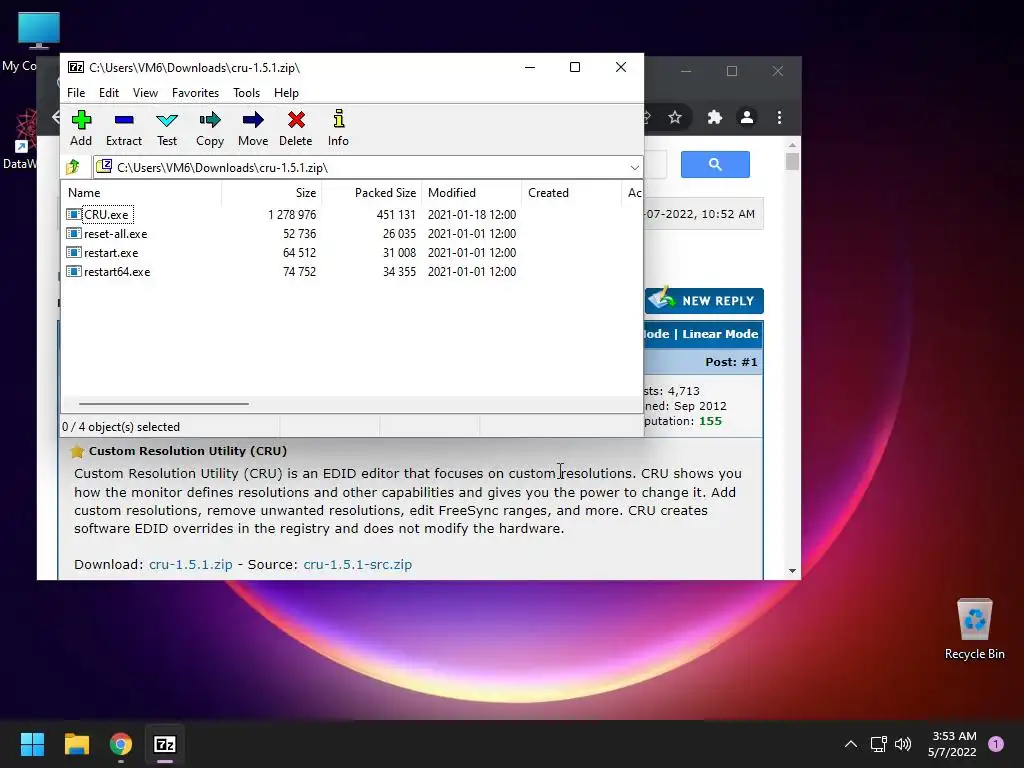The height and width of the screenshot is (768, 1024).
Task: Open Recycle Bin on desktop
Action: 974,628
